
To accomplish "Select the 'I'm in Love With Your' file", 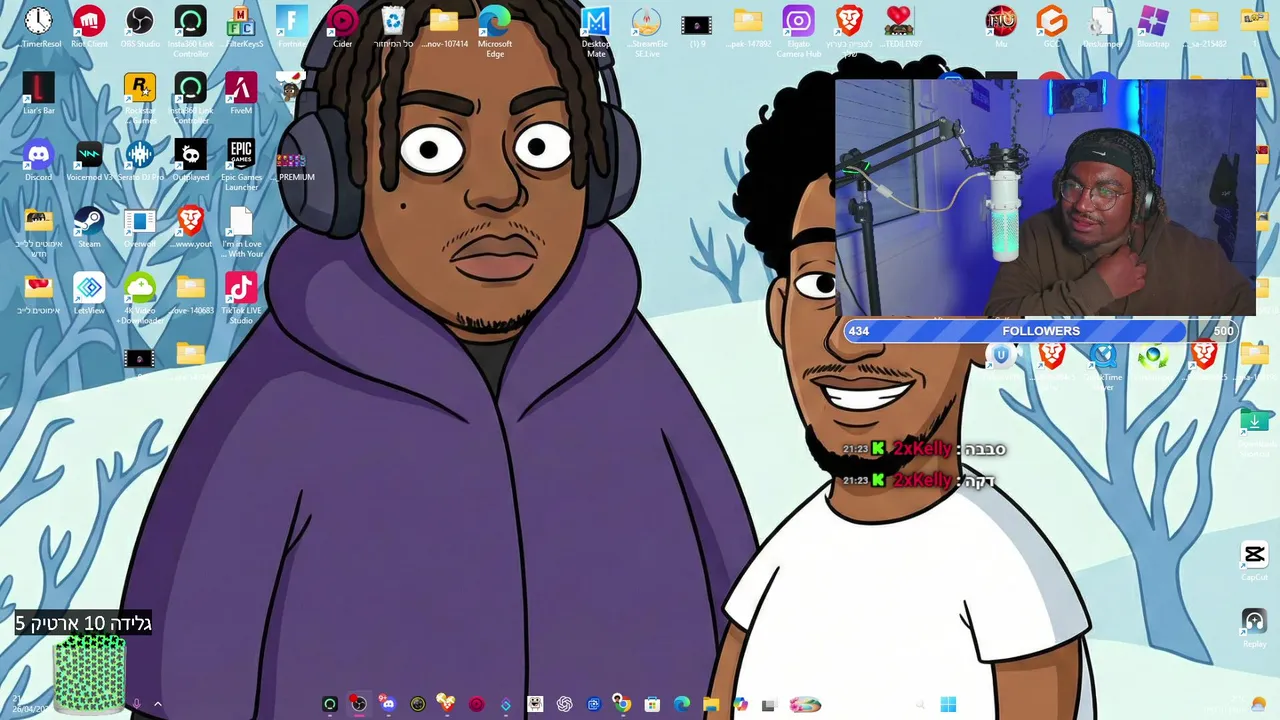I will coord(241,232).
